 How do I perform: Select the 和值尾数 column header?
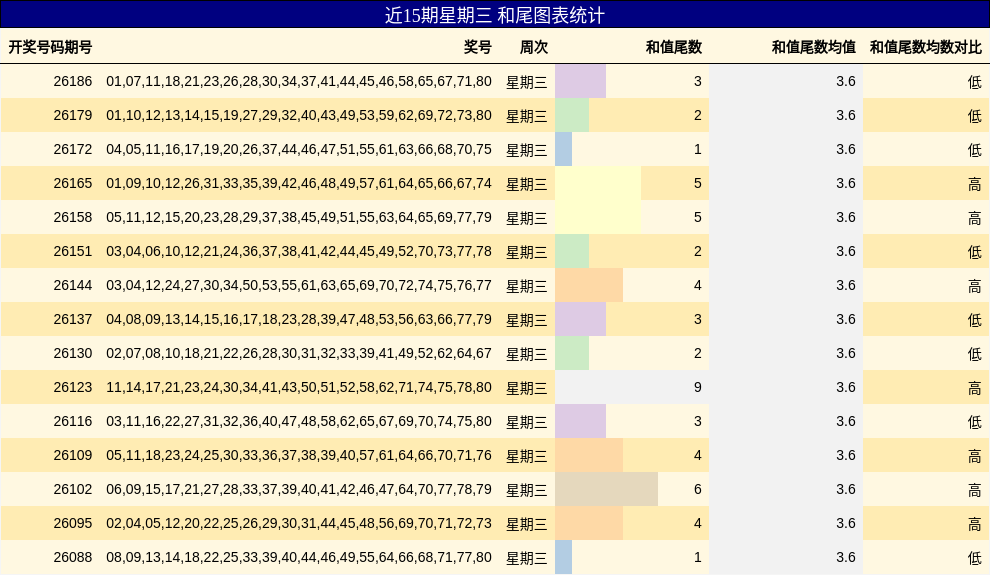[x=674, y=47]
